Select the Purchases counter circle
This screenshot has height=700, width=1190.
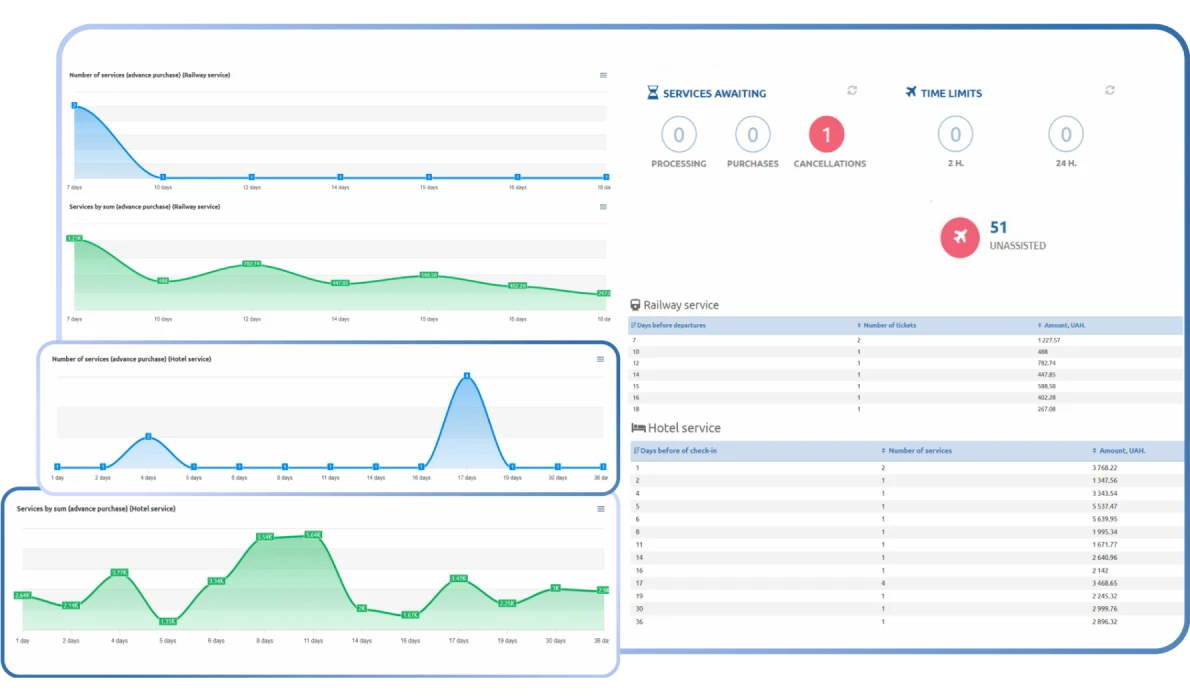tap(752, 134)
